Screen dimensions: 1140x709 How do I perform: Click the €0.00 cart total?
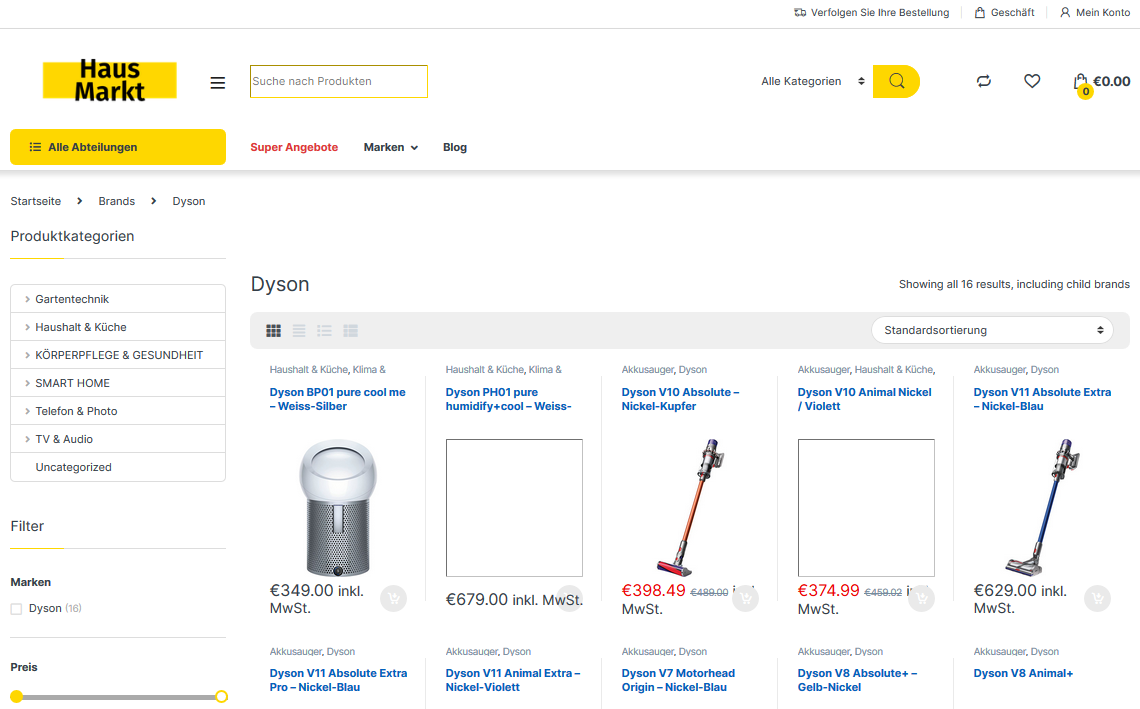coord(1112,81)
